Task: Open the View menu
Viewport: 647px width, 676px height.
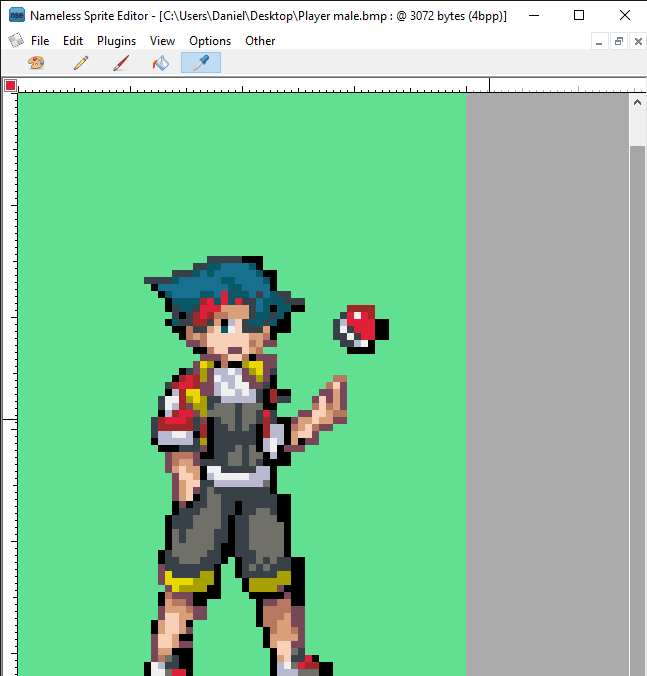Action: point(162,41)
